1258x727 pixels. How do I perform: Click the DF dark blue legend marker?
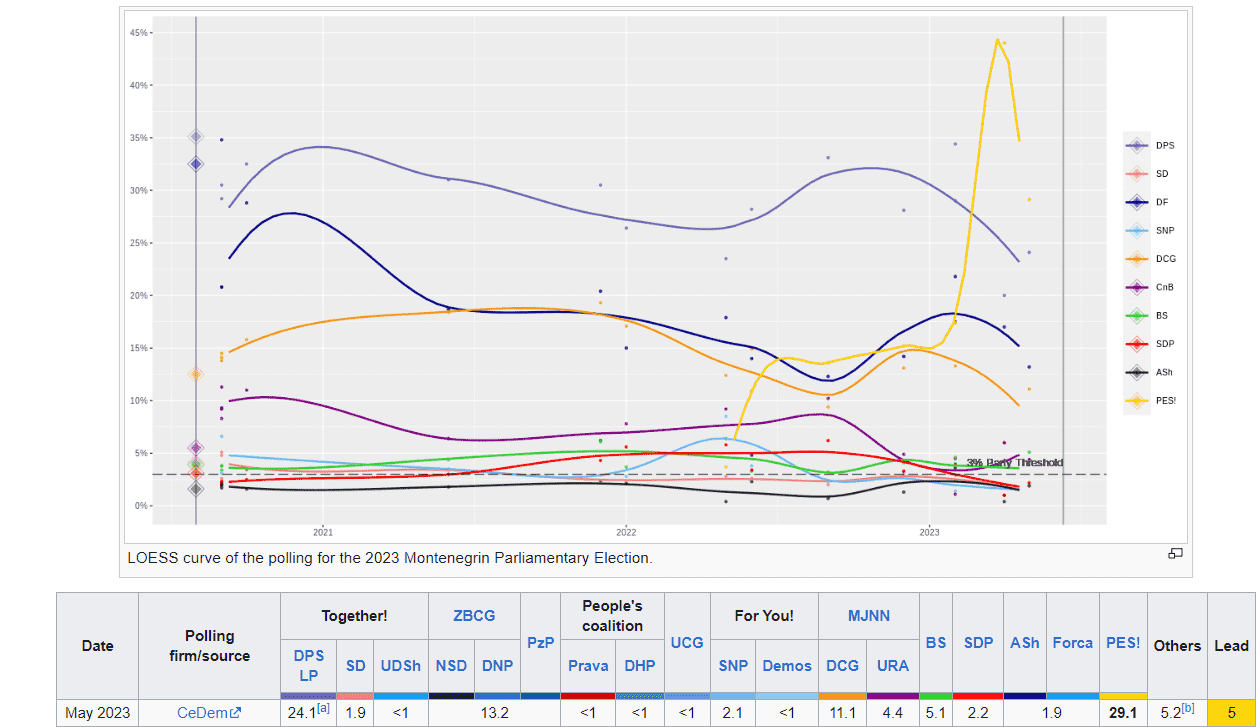(x=1136, y=202)
